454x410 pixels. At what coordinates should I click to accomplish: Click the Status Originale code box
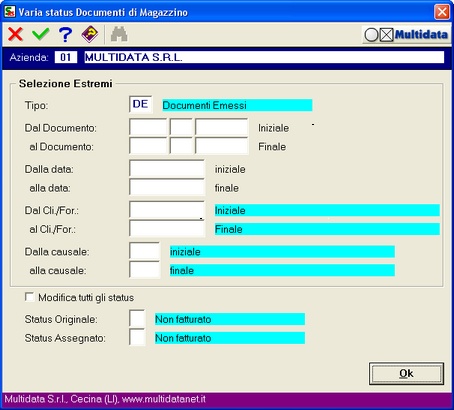pyautogui.click(x=137, y=319)
